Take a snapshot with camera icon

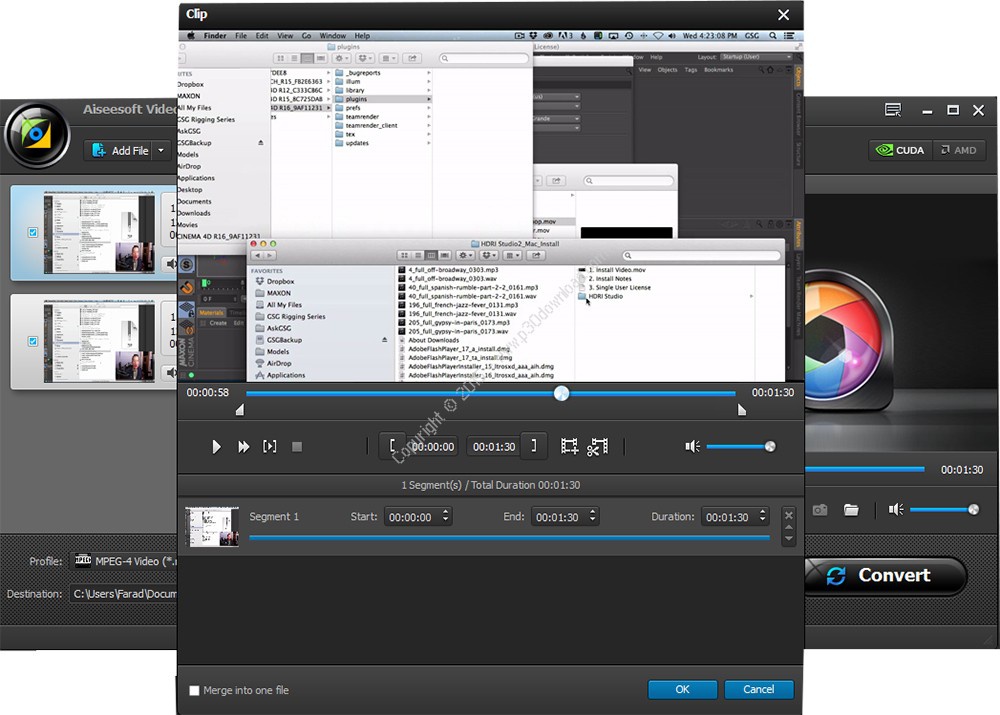coord(820,510)
